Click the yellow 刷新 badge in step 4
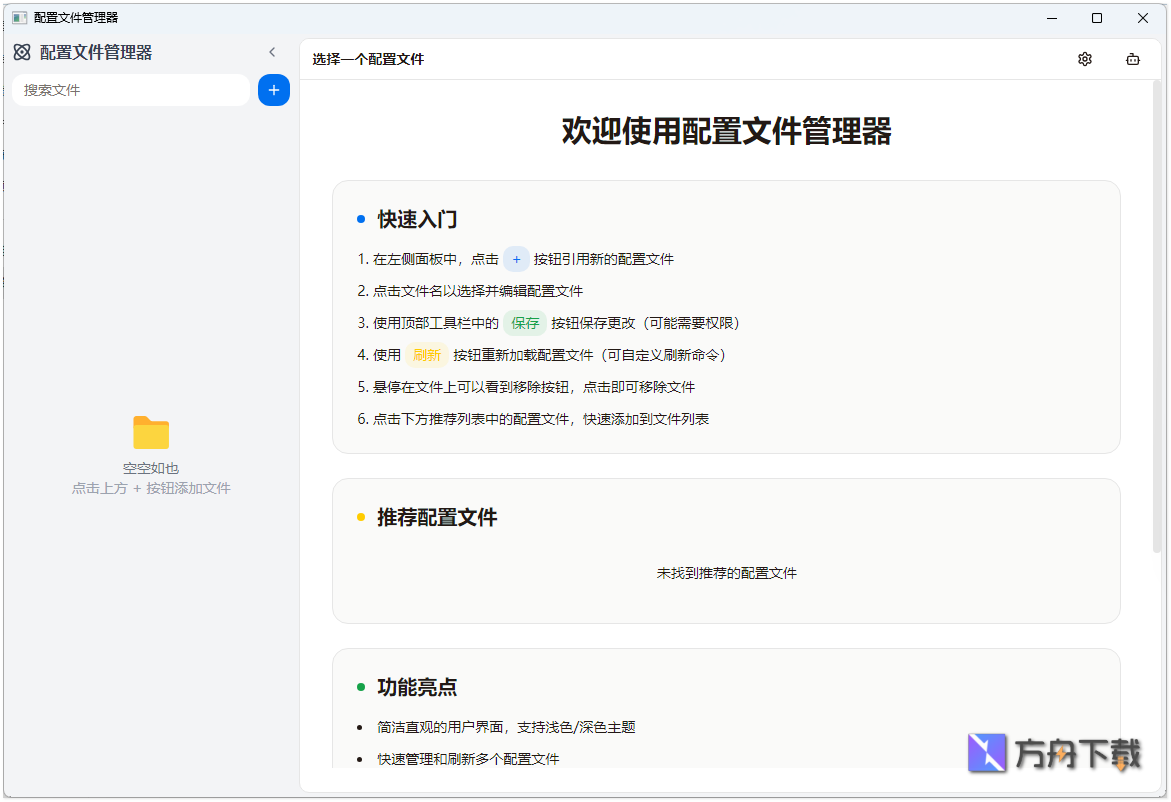This screenshot has height=802, width=1171. [427, 354]
